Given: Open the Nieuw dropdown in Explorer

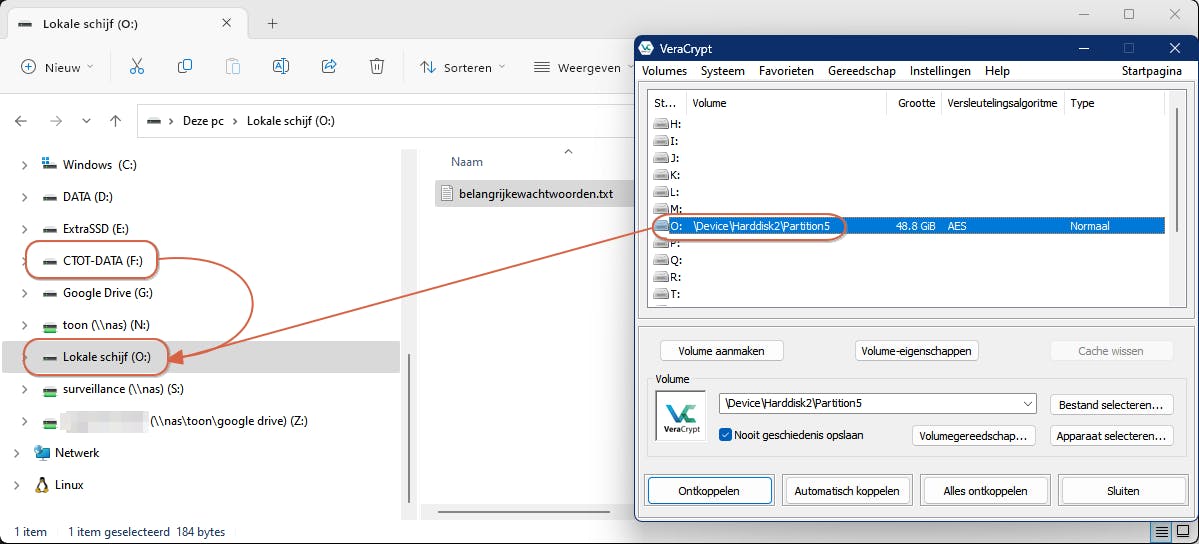Looking at the screenshot, I should 57,67.
